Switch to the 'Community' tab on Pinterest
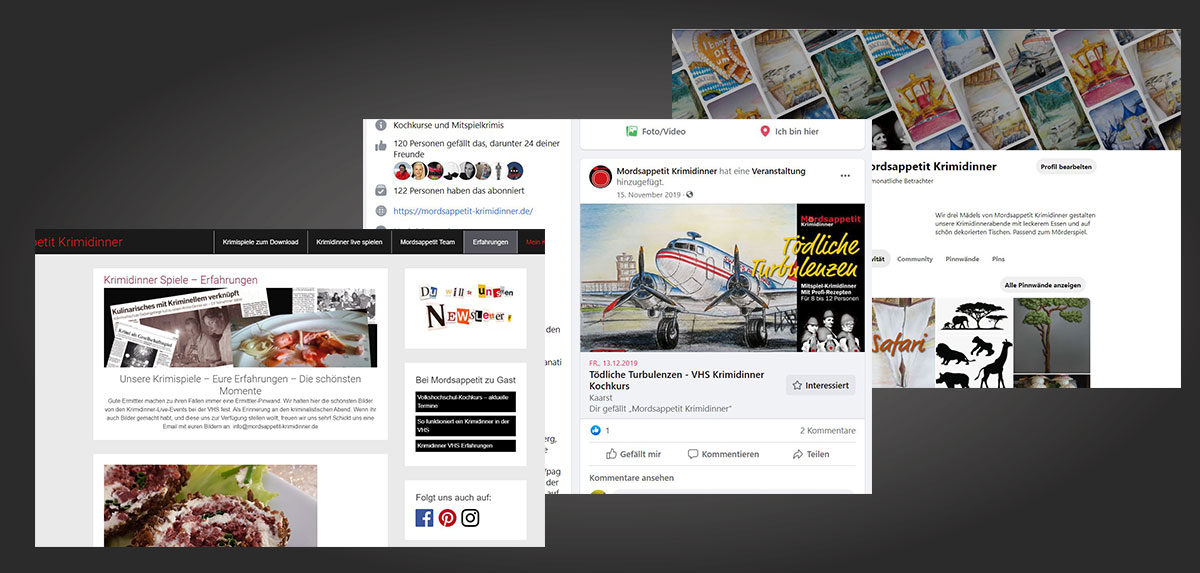Screen dimensions: 1200x573 (x=915, y=259)
